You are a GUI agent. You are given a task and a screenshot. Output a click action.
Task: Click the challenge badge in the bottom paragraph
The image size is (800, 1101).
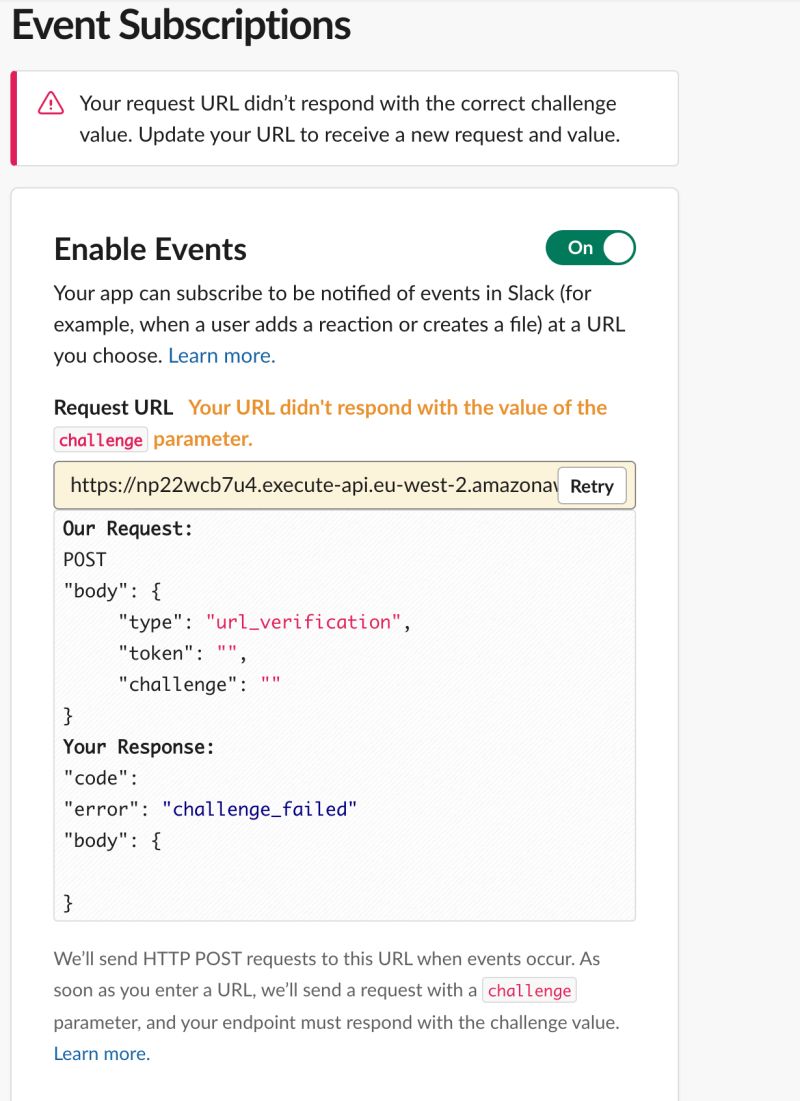click(x=530, y=990)
